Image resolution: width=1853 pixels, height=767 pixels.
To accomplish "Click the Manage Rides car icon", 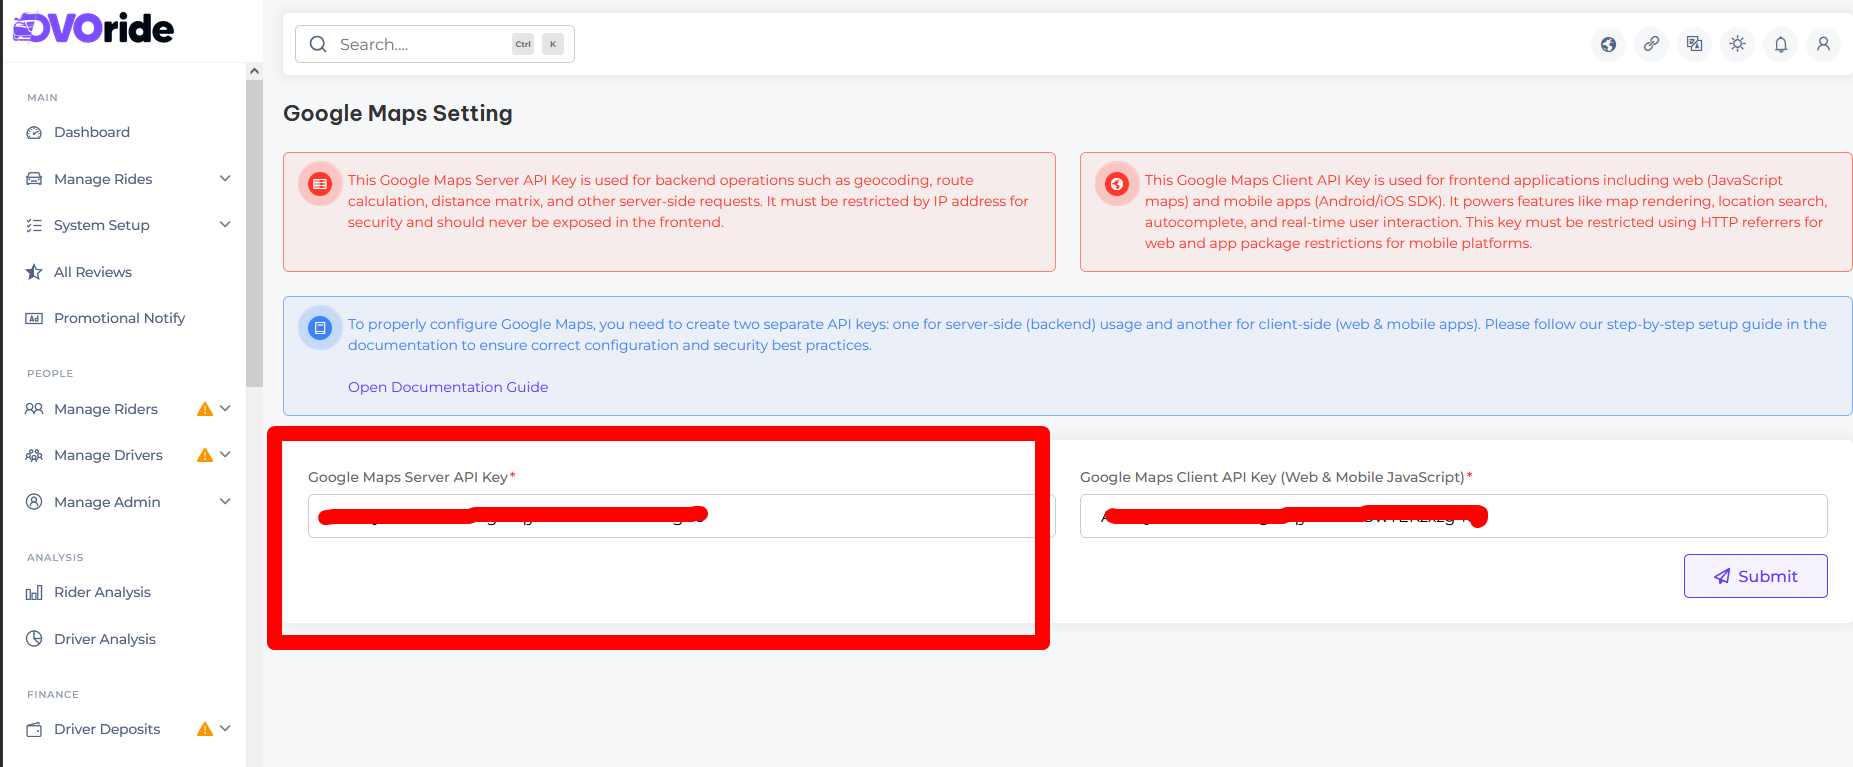I will [34, 179].
